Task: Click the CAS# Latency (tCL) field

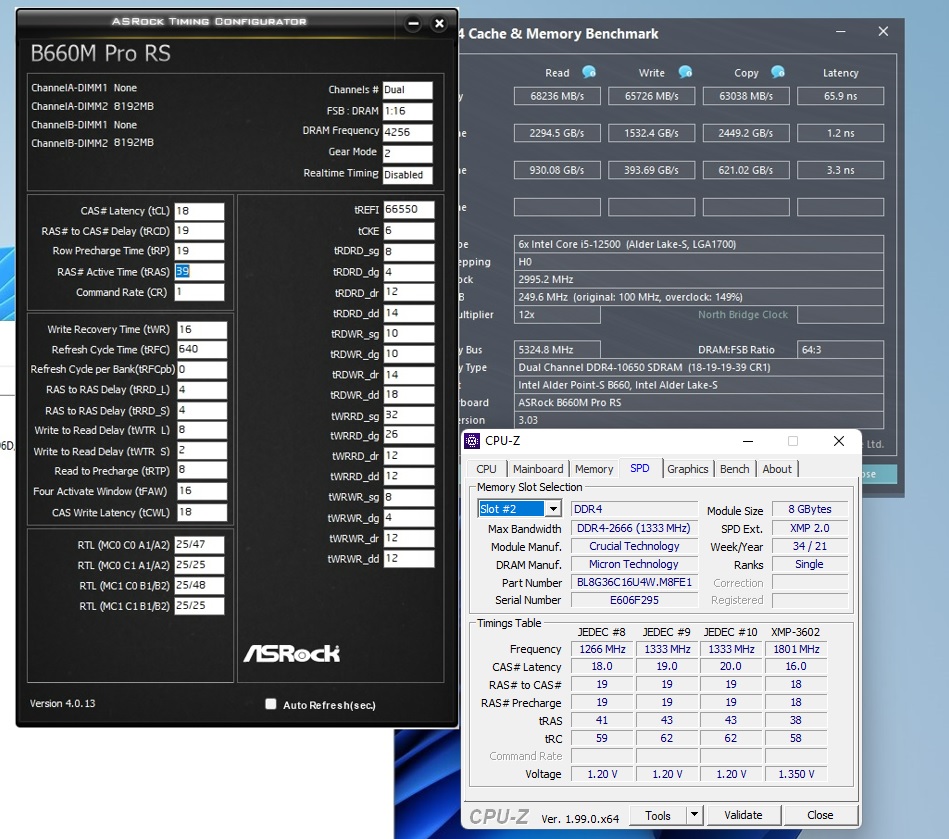Action: [x=199, y=211]
